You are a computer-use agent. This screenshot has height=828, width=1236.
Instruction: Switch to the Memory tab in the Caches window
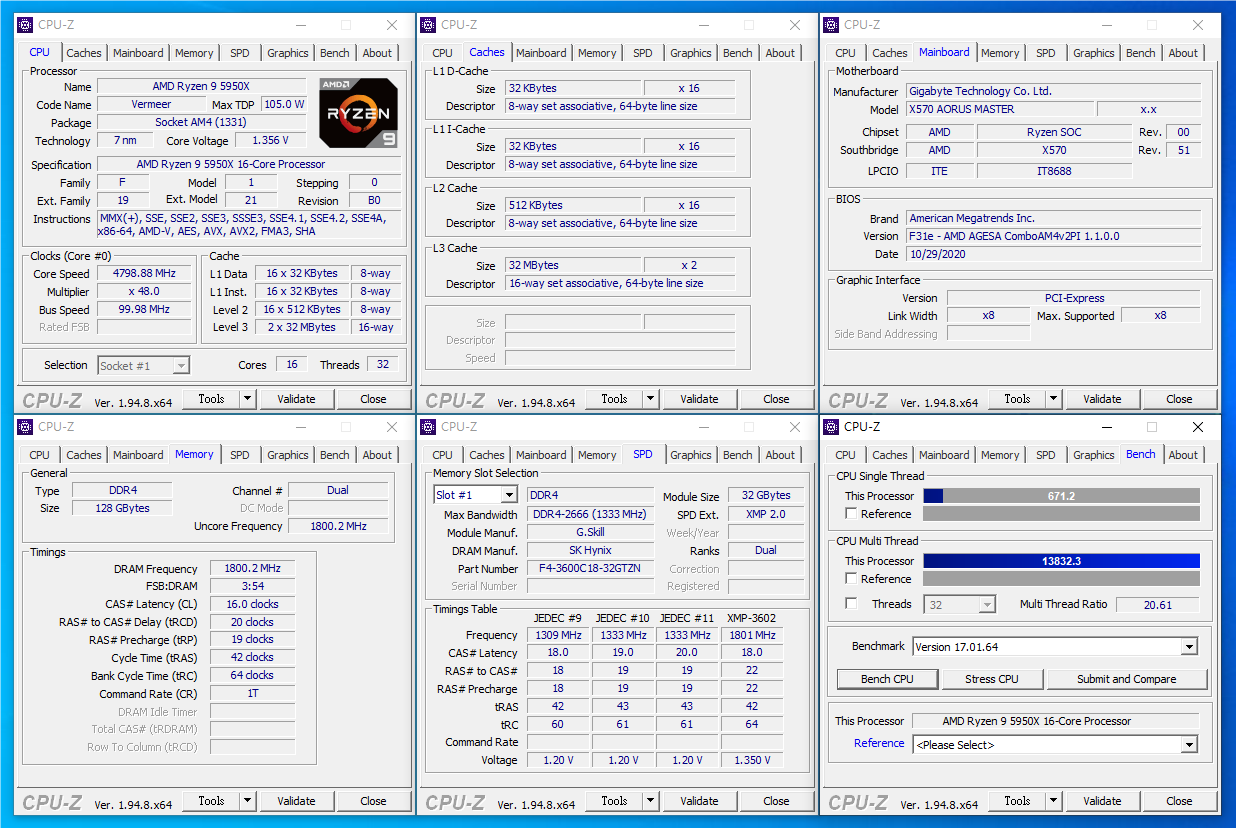coord(597,53)
